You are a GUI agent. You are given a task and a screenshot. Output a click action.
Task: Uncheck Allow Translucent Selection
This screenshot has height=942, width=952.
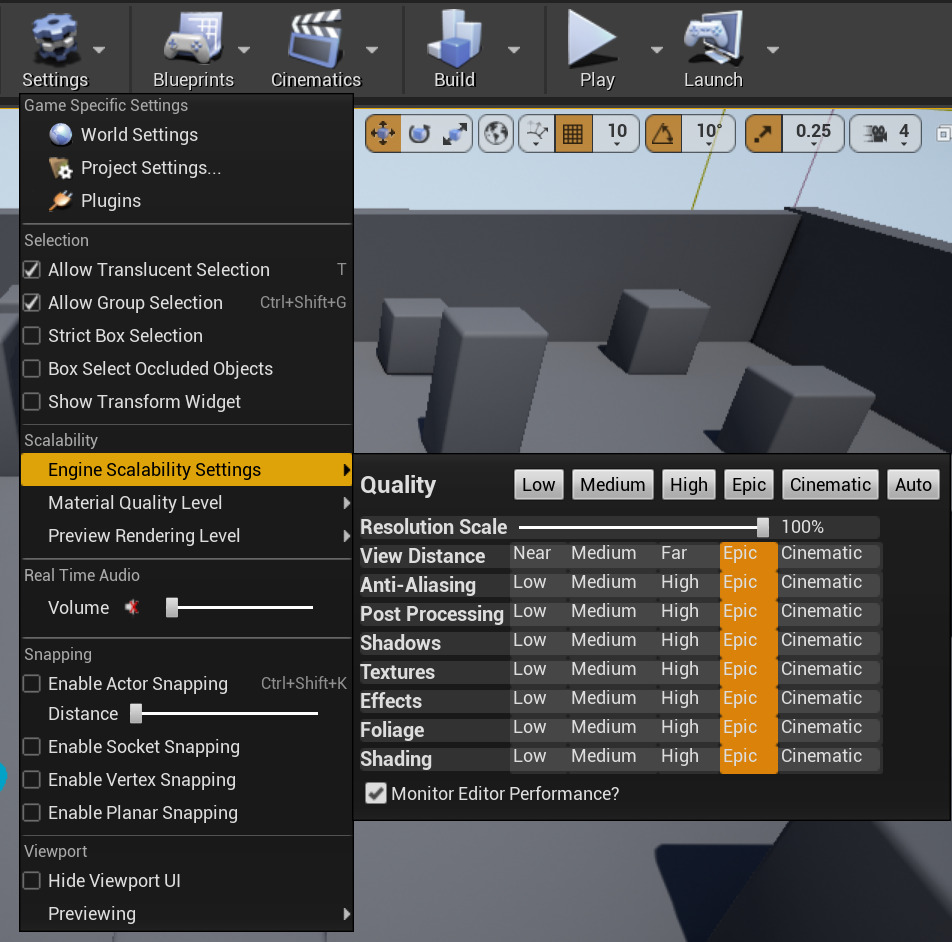(x=32, y=270)
